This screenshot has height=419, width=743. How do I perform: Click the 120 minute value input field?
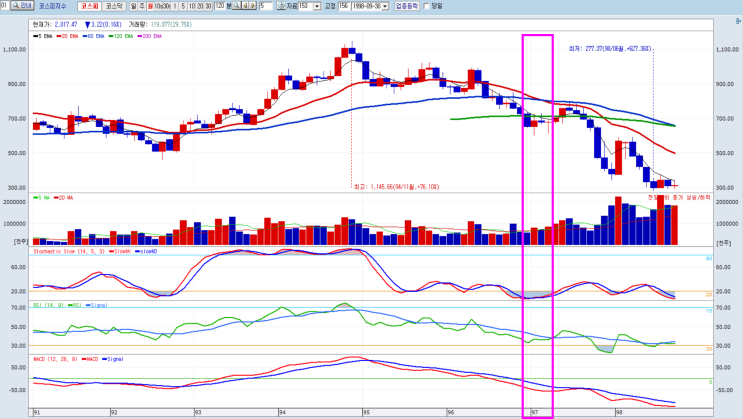coord(219,6)
